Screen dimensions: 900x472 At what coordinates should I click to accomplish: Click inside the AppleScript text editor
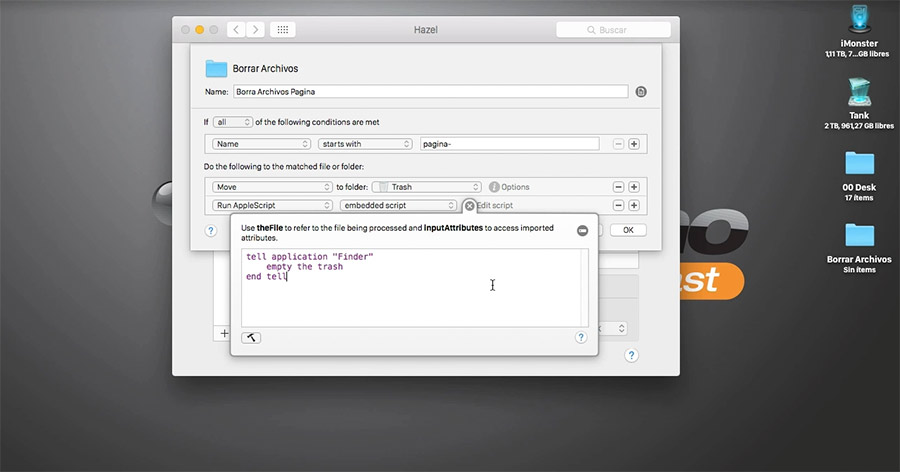[x=411, y=288]
